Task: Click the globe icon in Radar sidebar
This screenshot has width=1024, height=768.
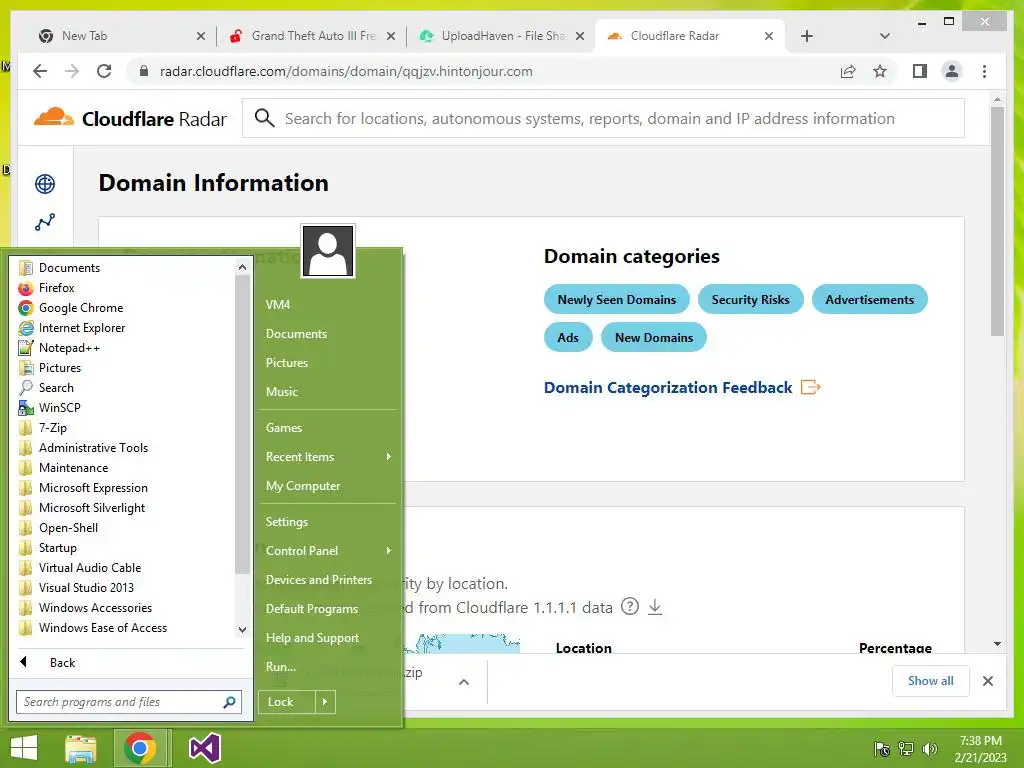Action: coord(45,184)
